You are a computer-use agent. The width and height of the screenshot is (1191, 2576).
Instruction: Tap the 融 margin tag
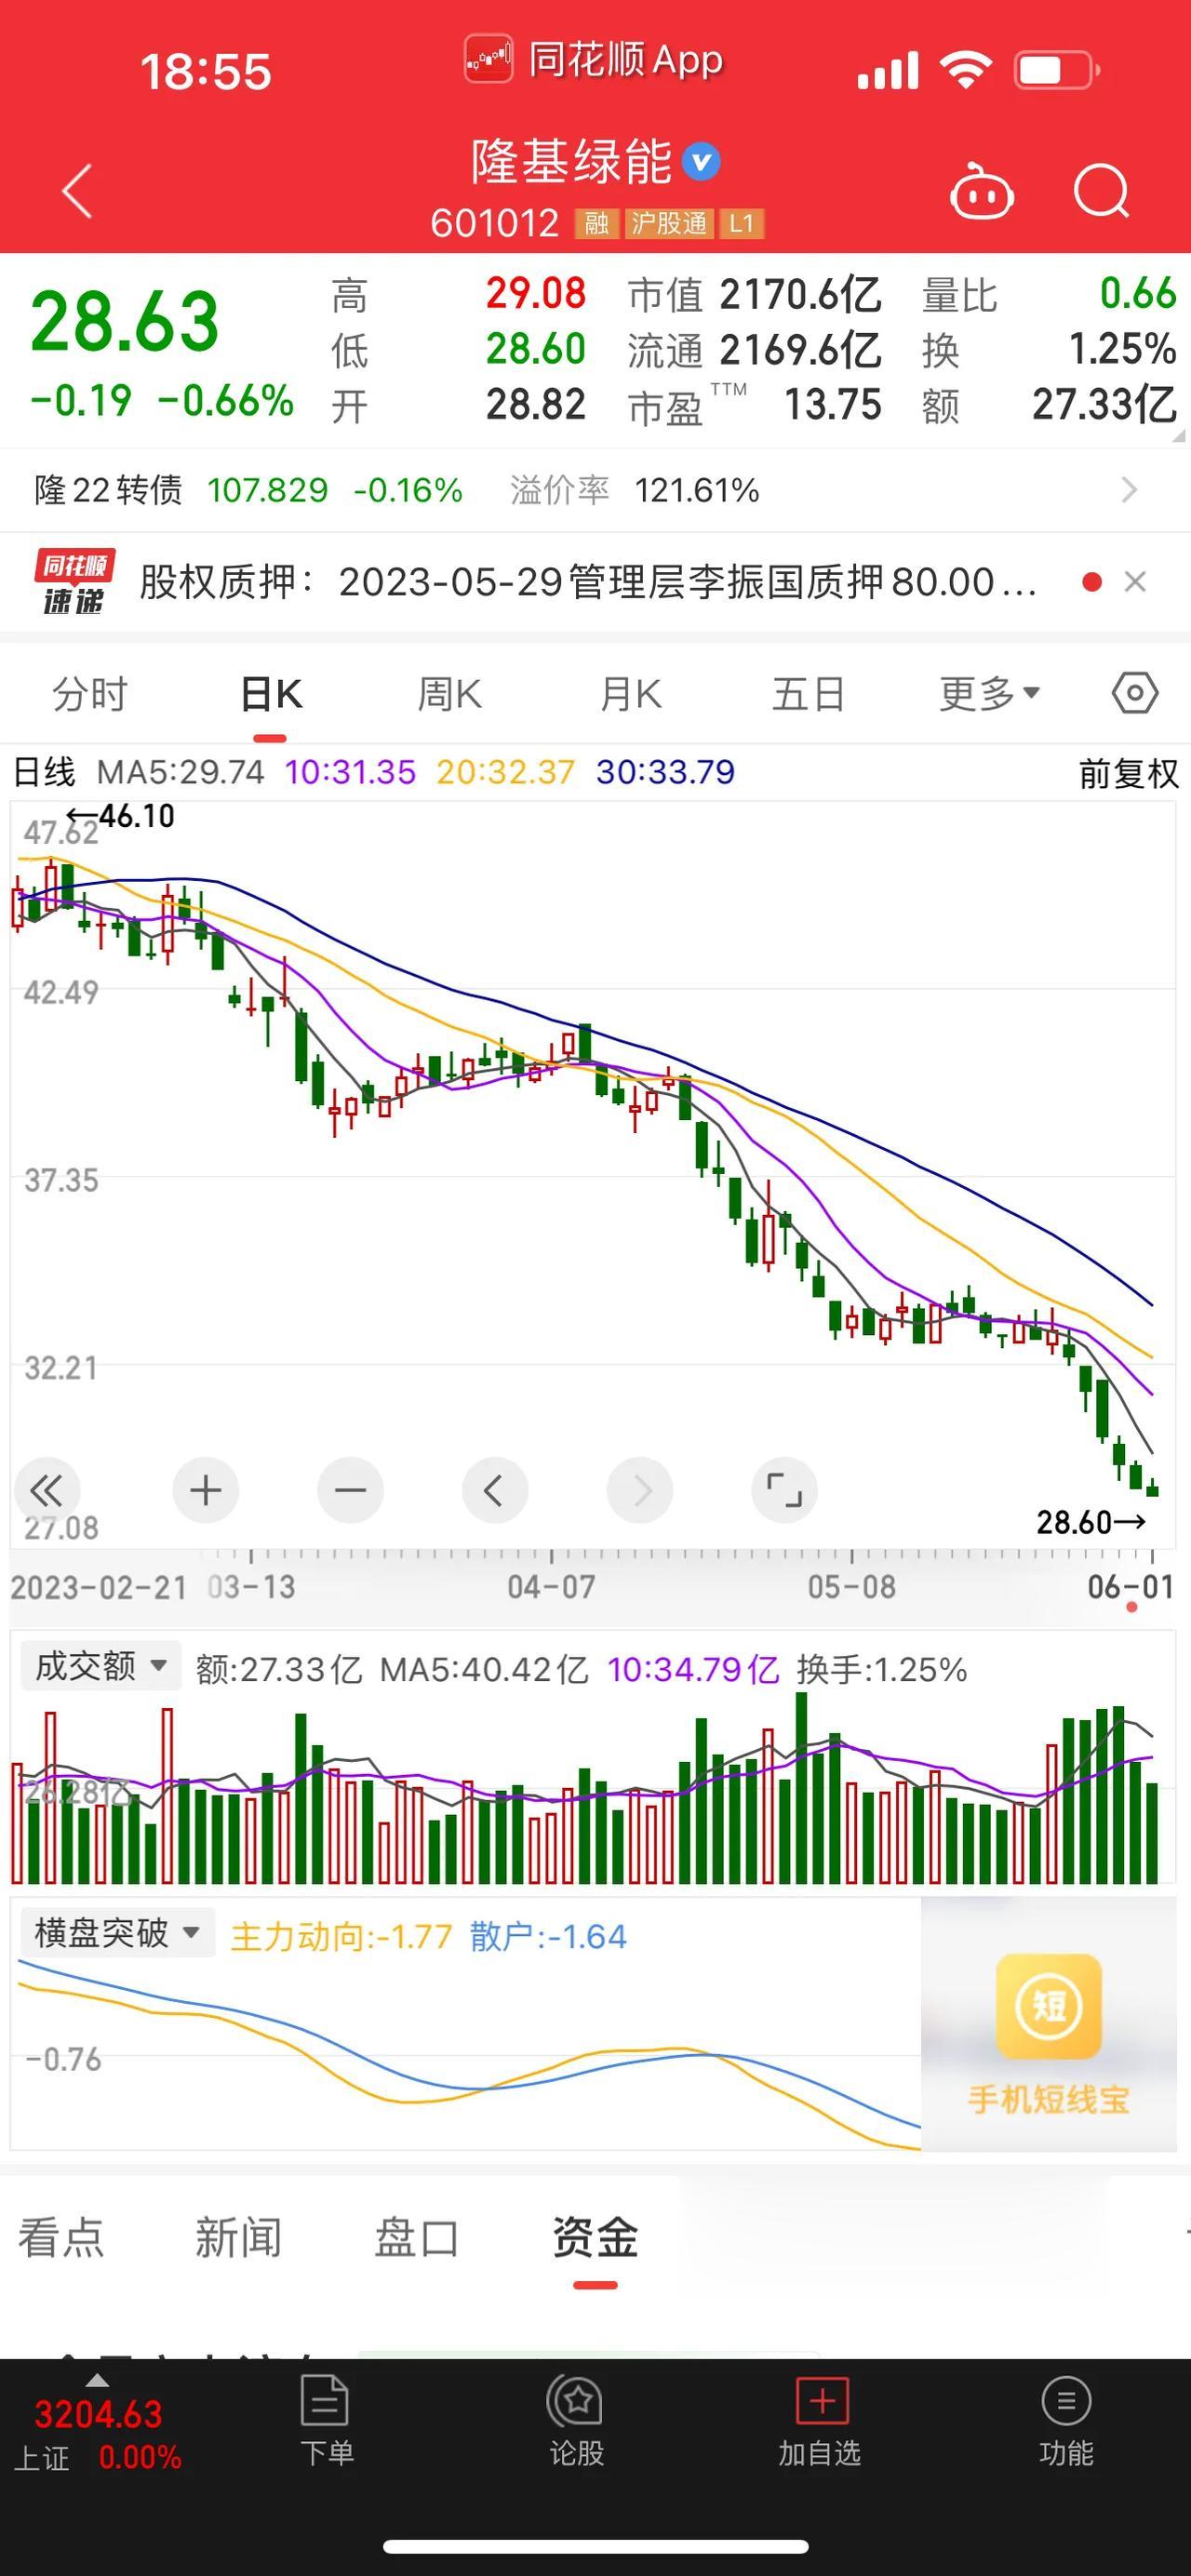coord(596,223)
